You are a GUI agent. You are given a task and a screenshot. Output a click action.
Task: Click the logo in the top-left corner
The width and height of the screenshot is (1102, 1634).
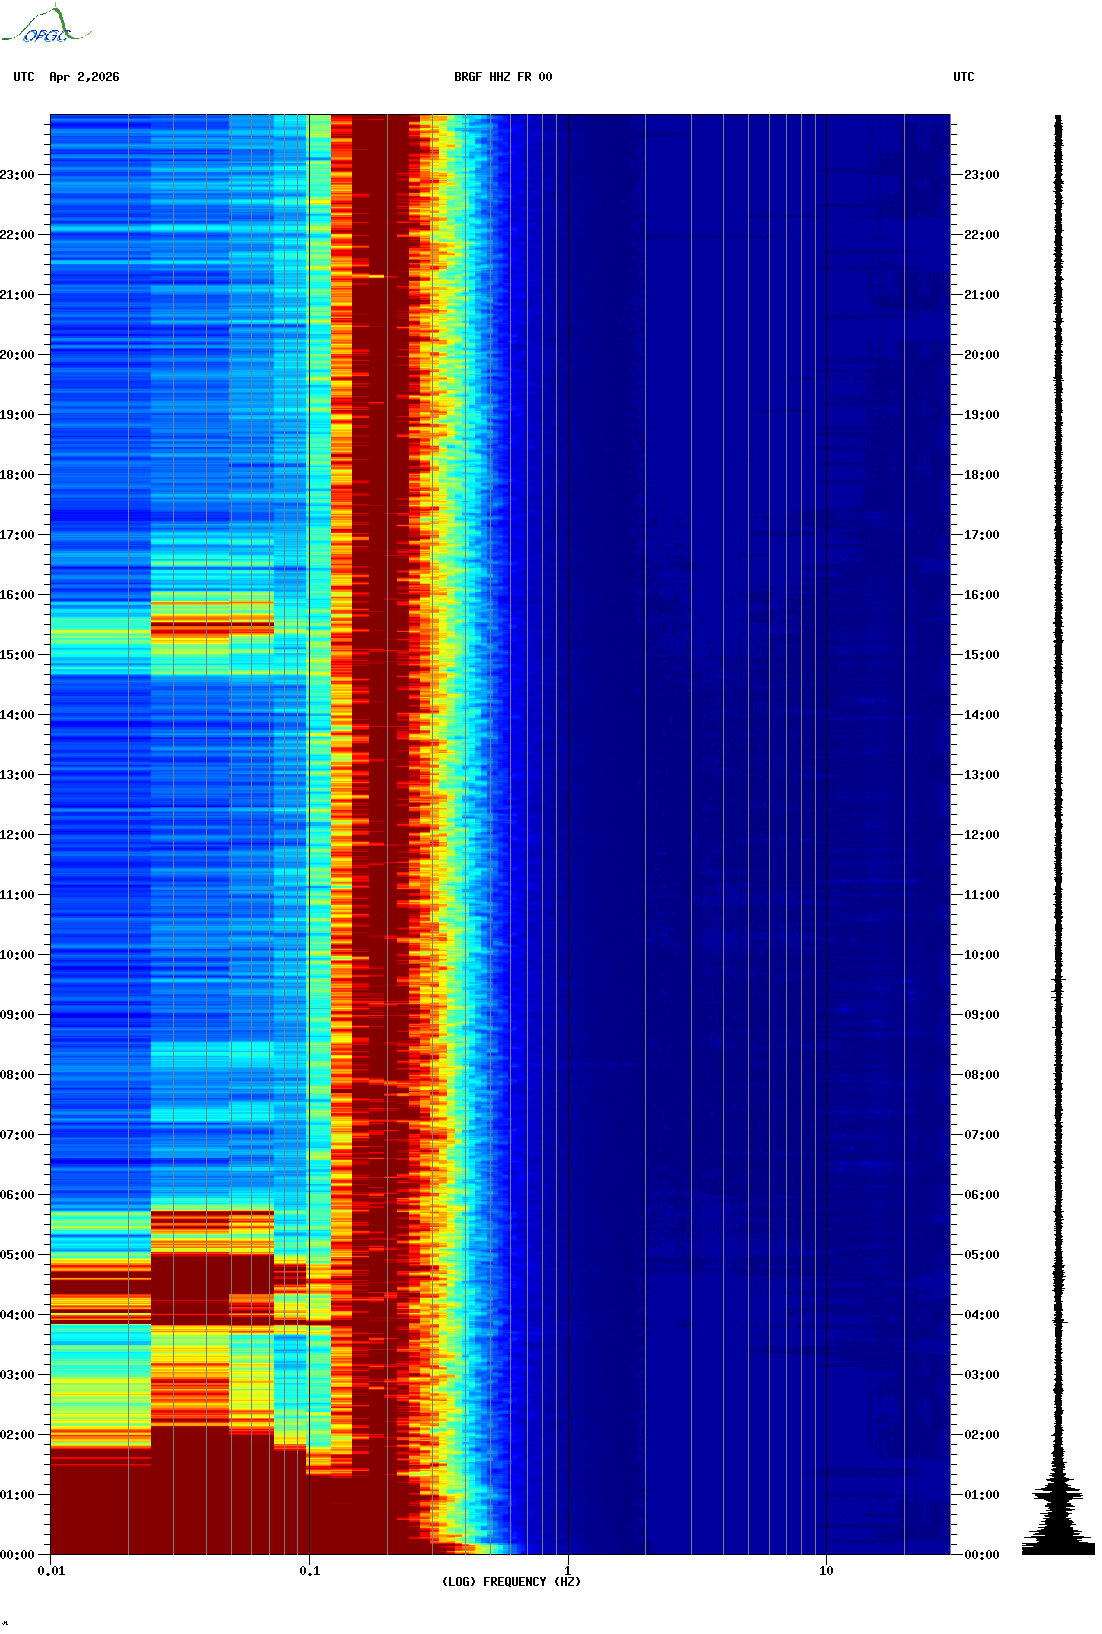pyautogui.click(x=45, y=27)
